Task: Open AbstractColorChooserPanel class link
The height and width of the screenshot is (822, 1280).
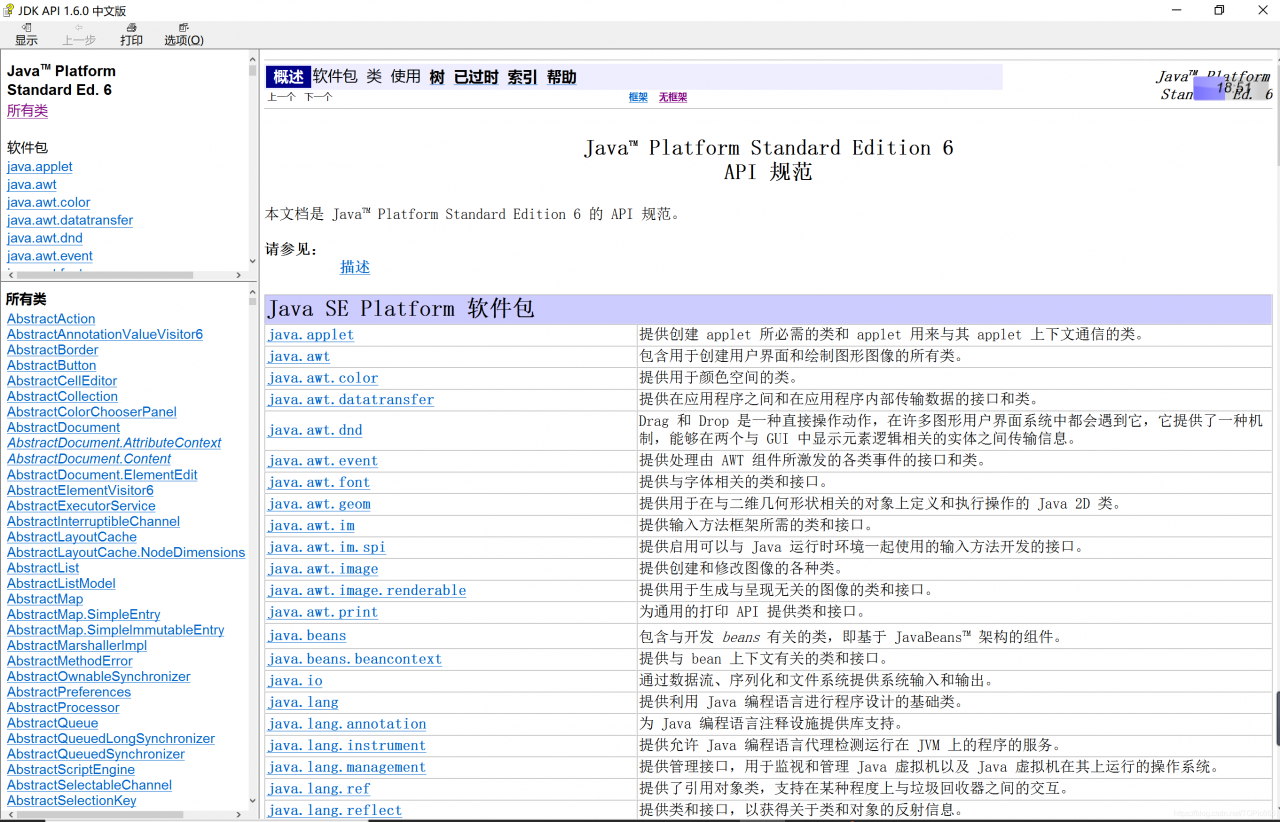Action: pyautogui.click(x=92, y=412)
